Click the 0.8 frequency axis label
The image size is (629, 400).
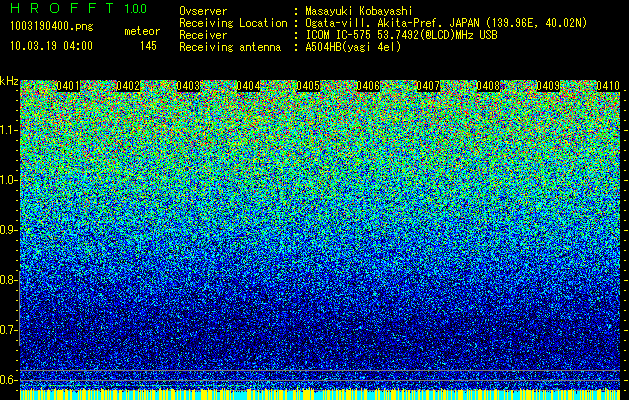[x=9, y=280]
